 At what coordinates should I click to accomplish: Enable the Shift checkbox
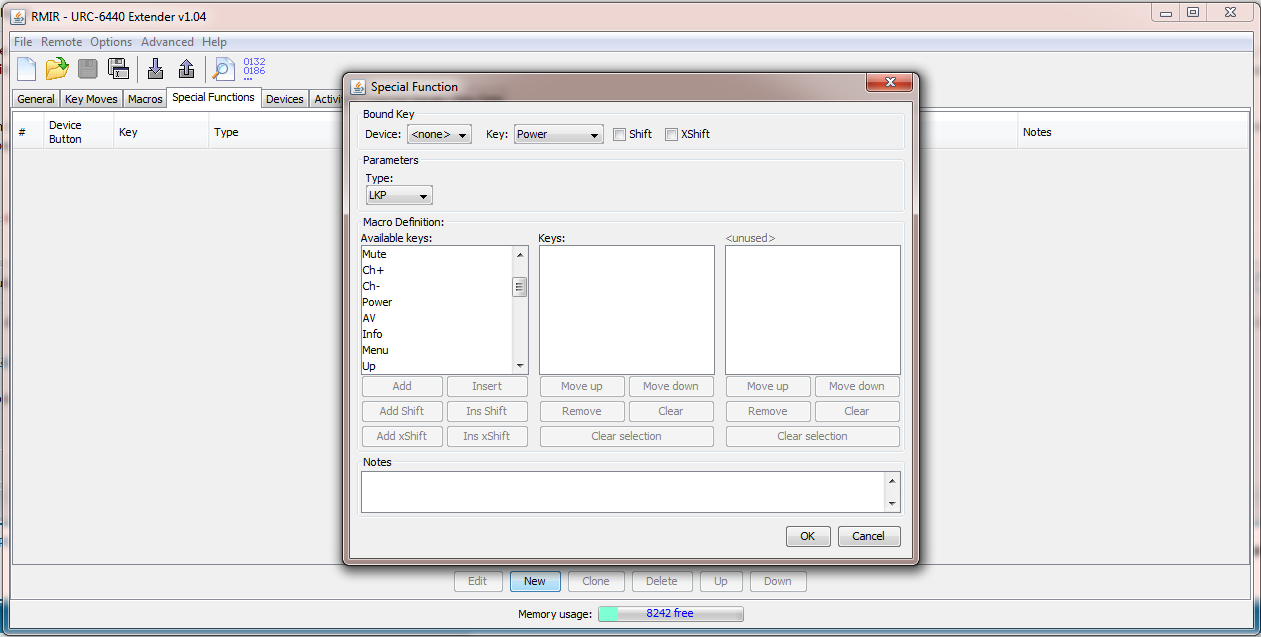tap(620, 134)
